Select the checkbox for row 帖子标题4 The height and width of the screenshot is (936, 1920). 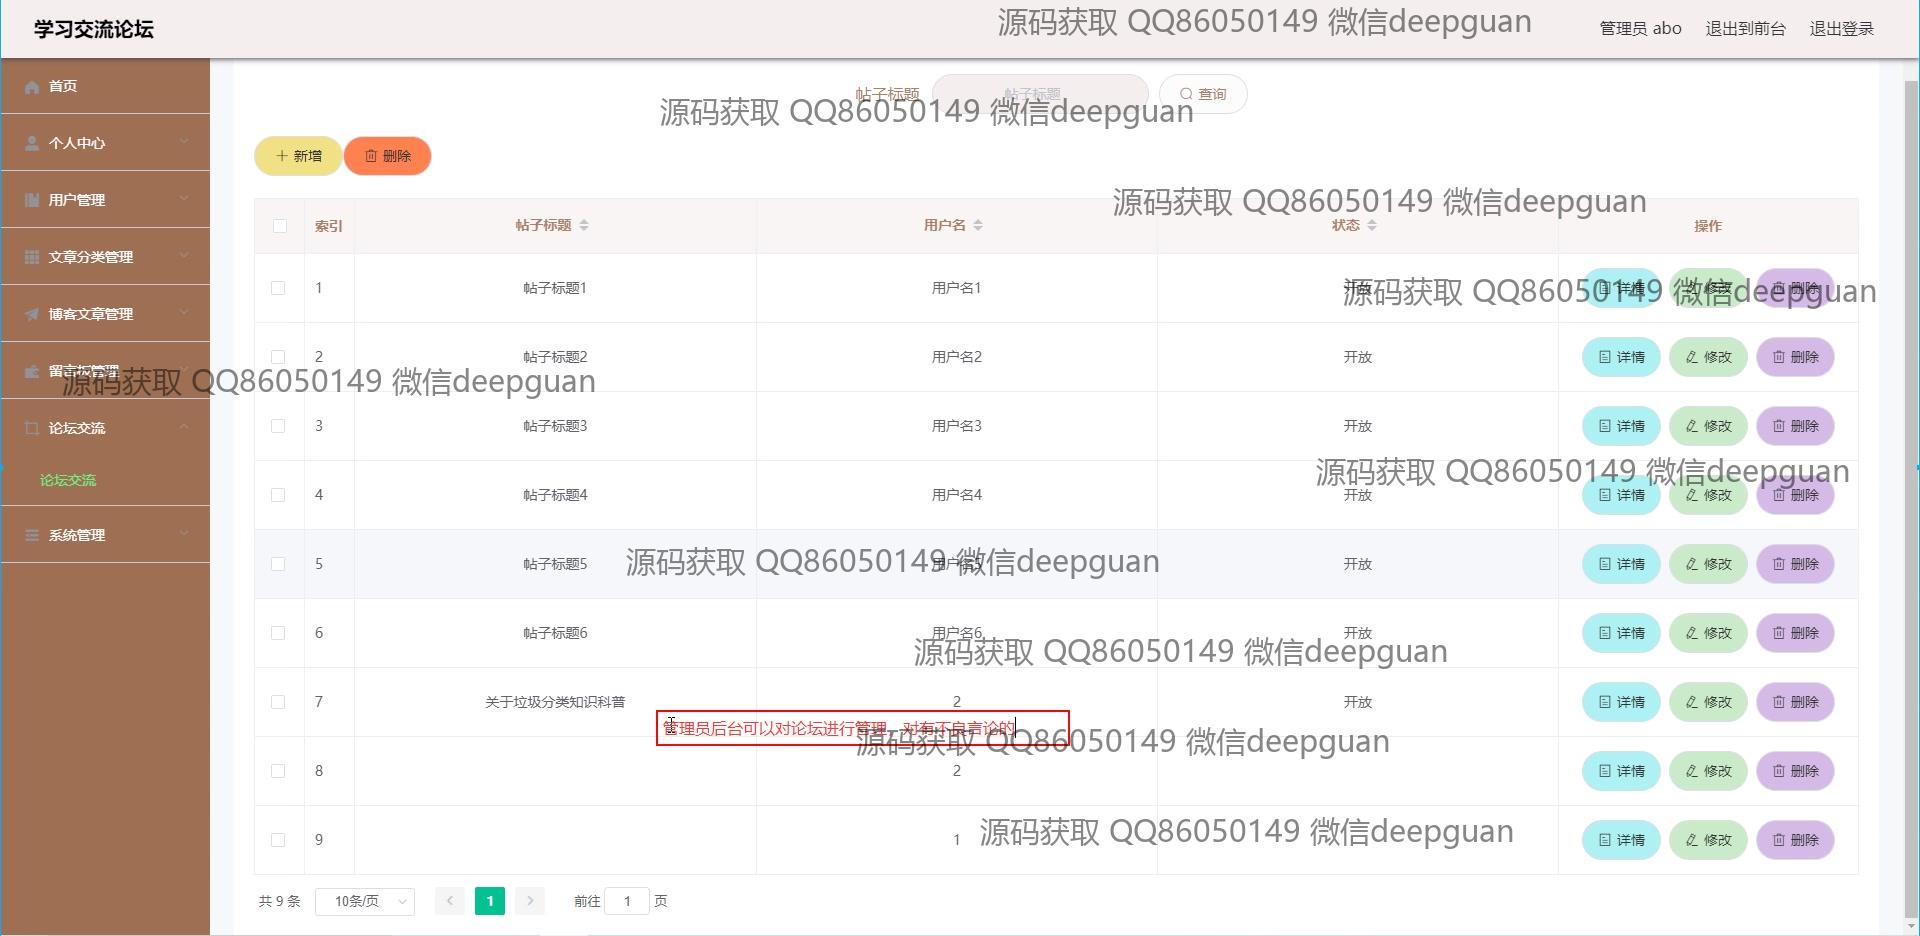click(x=278, y=495)
